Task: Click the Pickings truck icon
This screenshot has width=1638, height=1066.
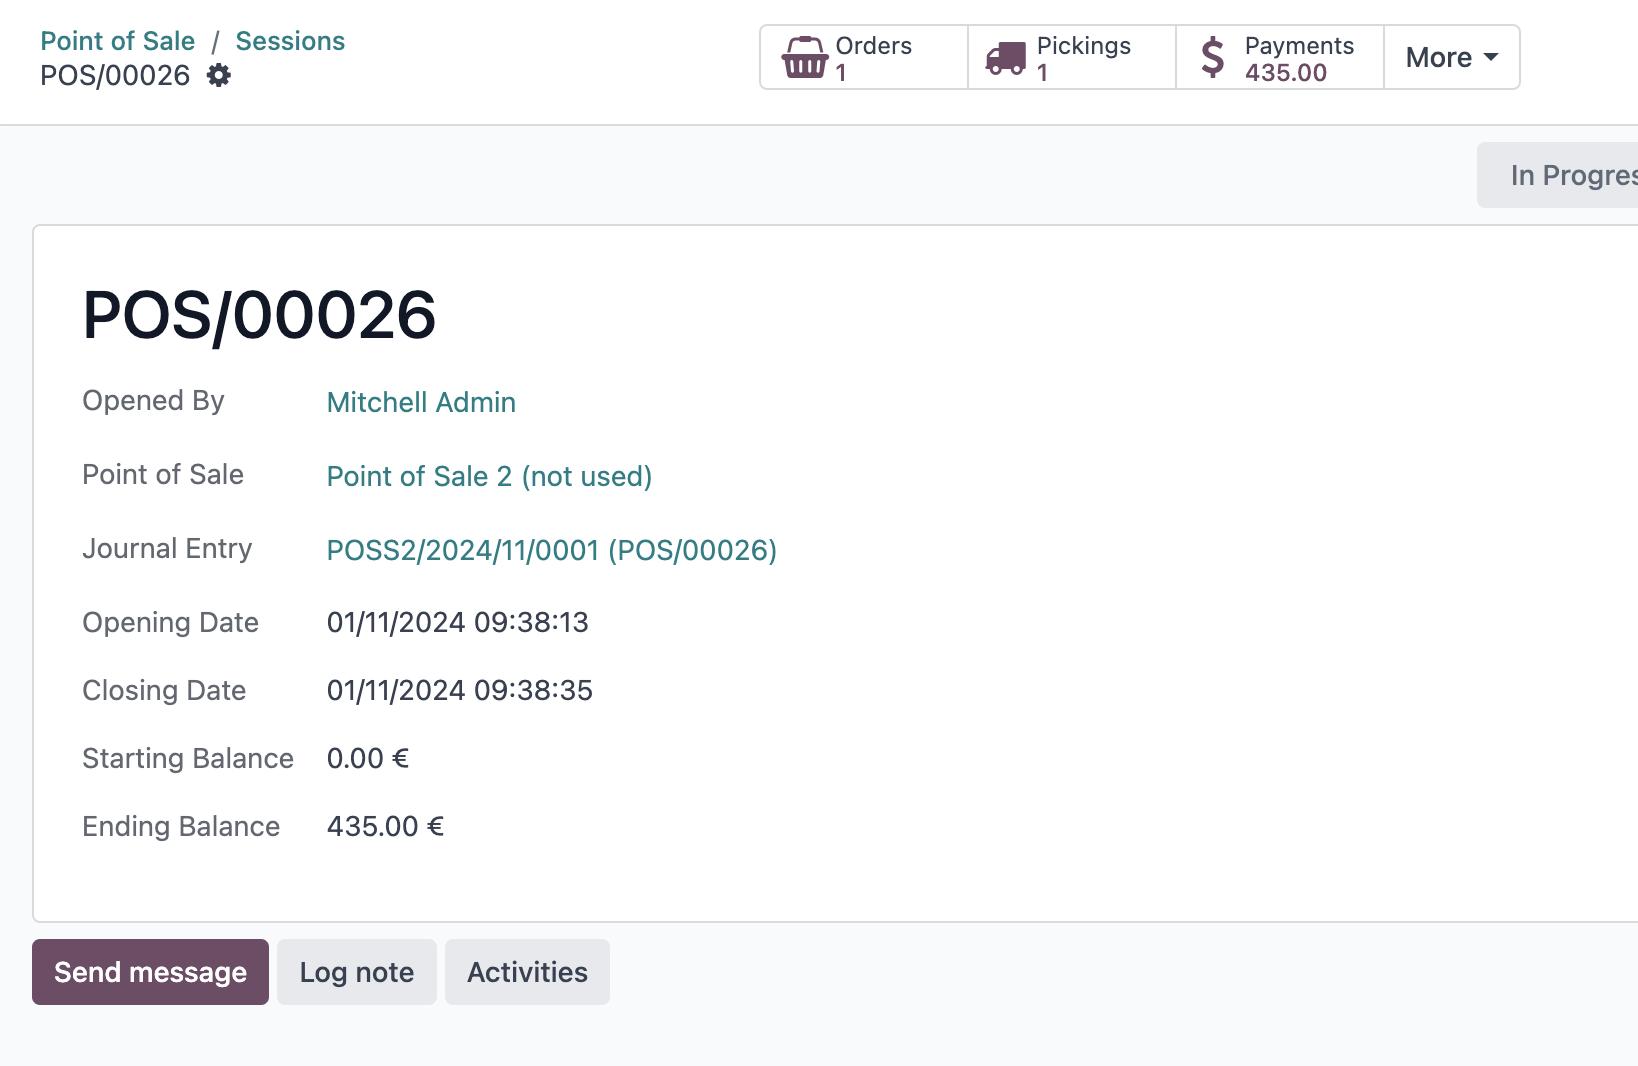Action: 1006,58
